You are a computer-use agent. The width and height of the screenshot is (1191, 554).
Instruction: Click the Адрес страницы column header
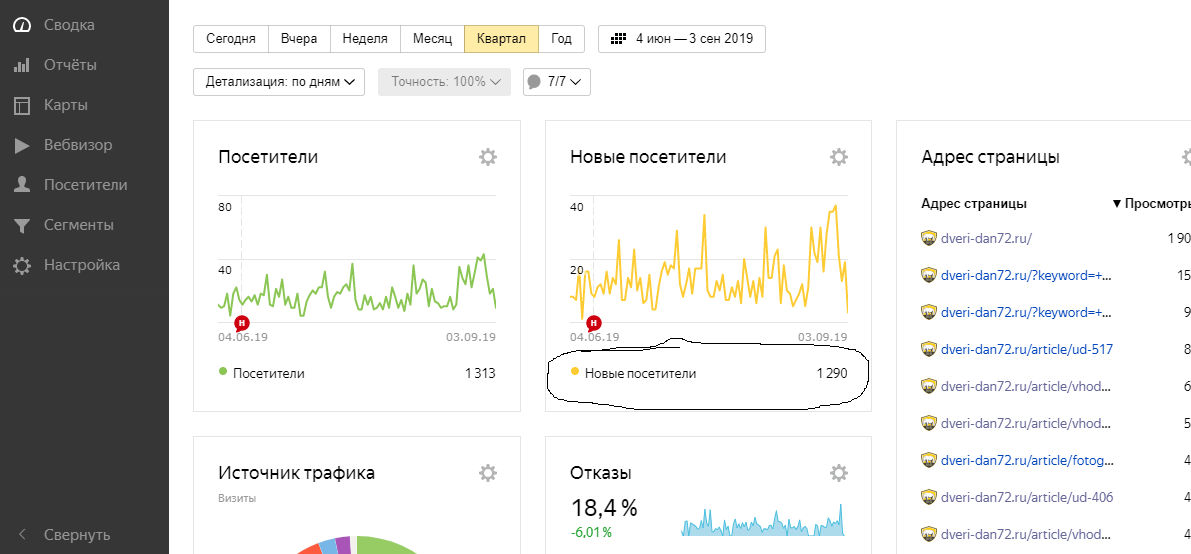point(974,204)
